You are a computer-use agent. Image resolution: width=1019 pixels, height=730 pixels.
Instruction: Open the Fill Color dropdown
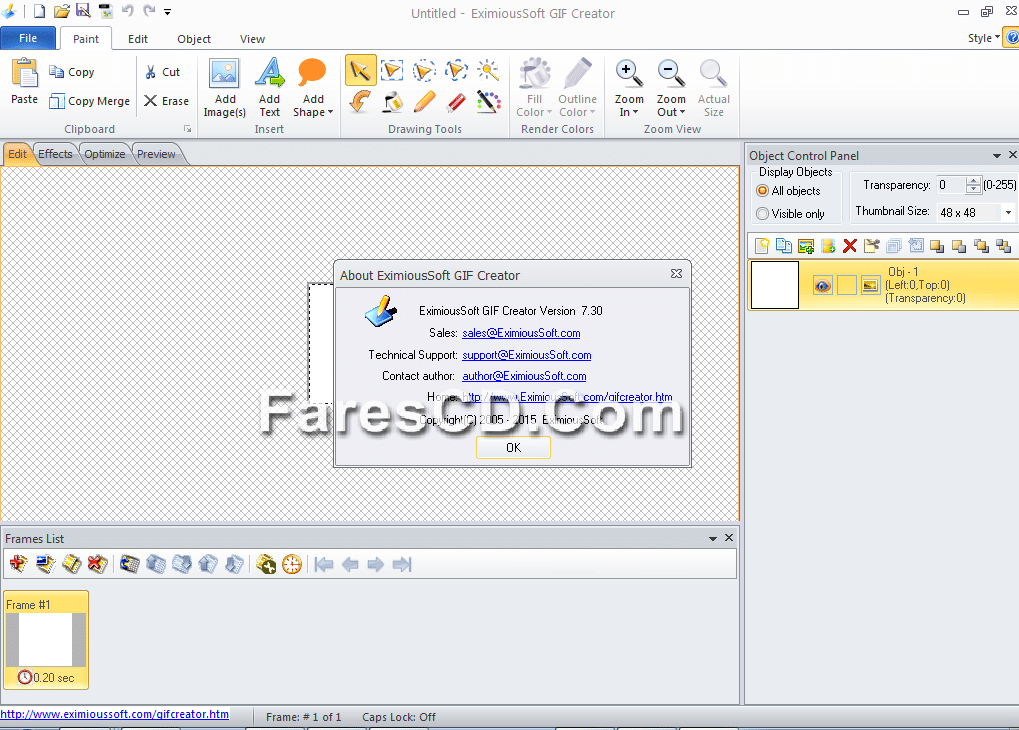(x=534, y=112)
